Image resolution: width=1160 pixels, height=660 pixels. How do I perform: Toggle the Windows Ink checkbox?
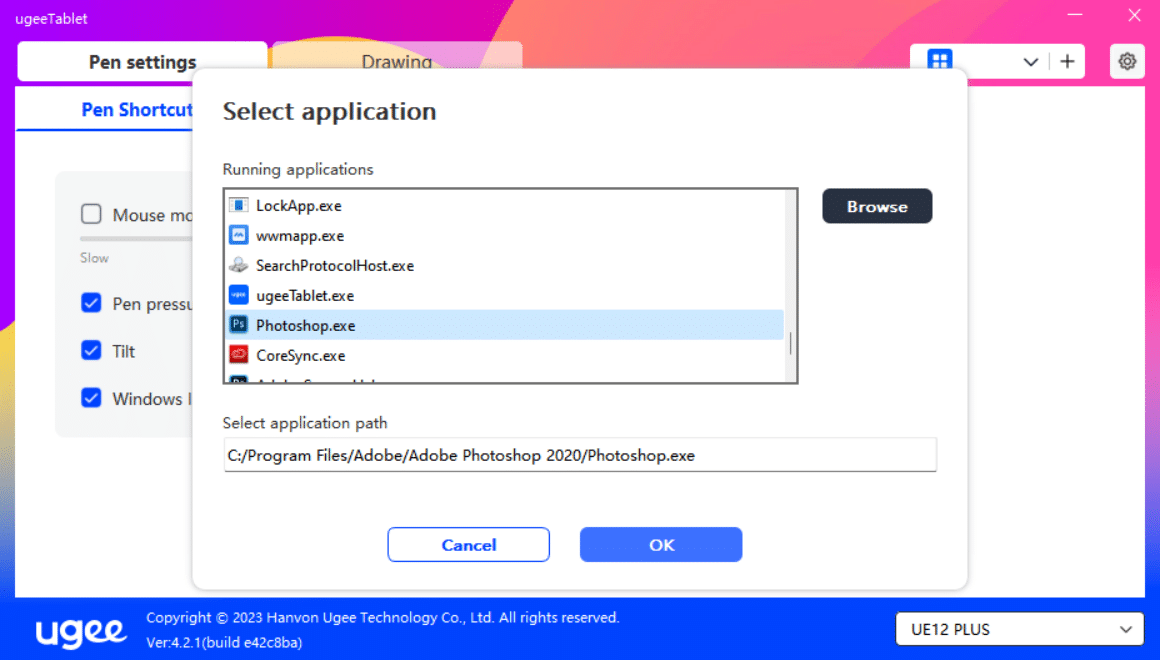click(x=91, y=397)
